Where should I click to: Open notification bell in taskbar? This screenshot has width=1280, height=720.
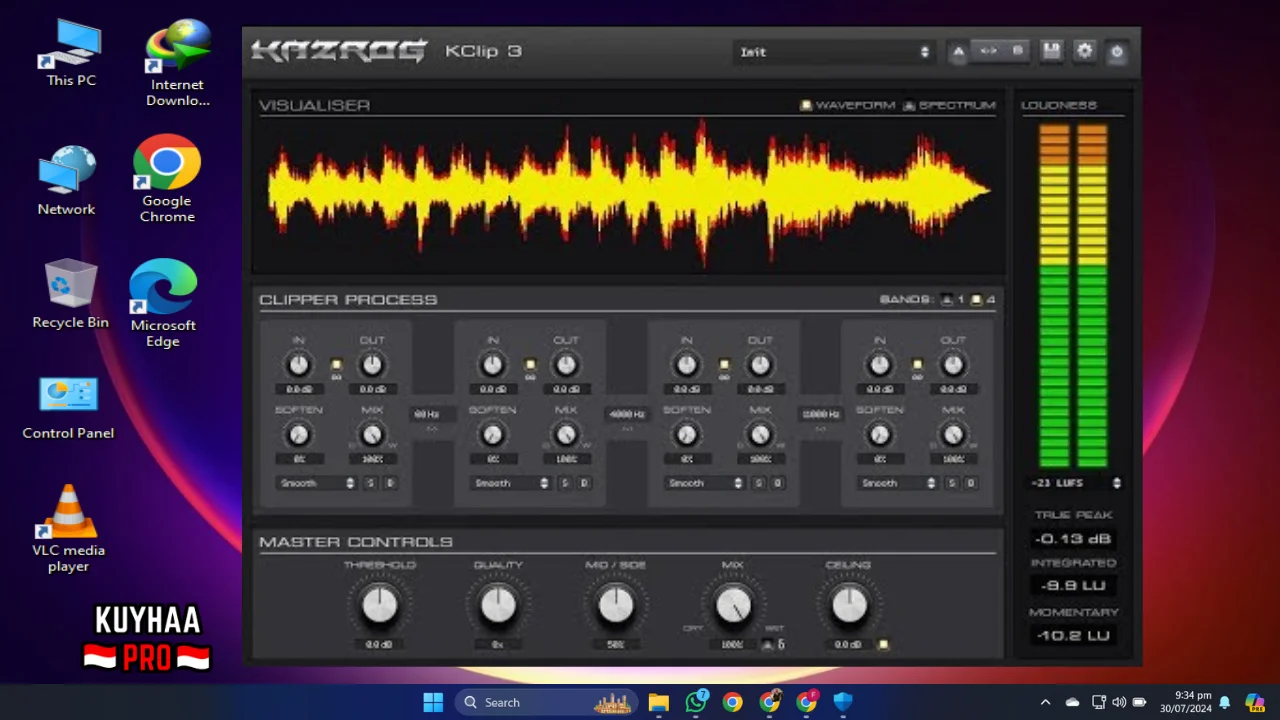[1224, 702]
